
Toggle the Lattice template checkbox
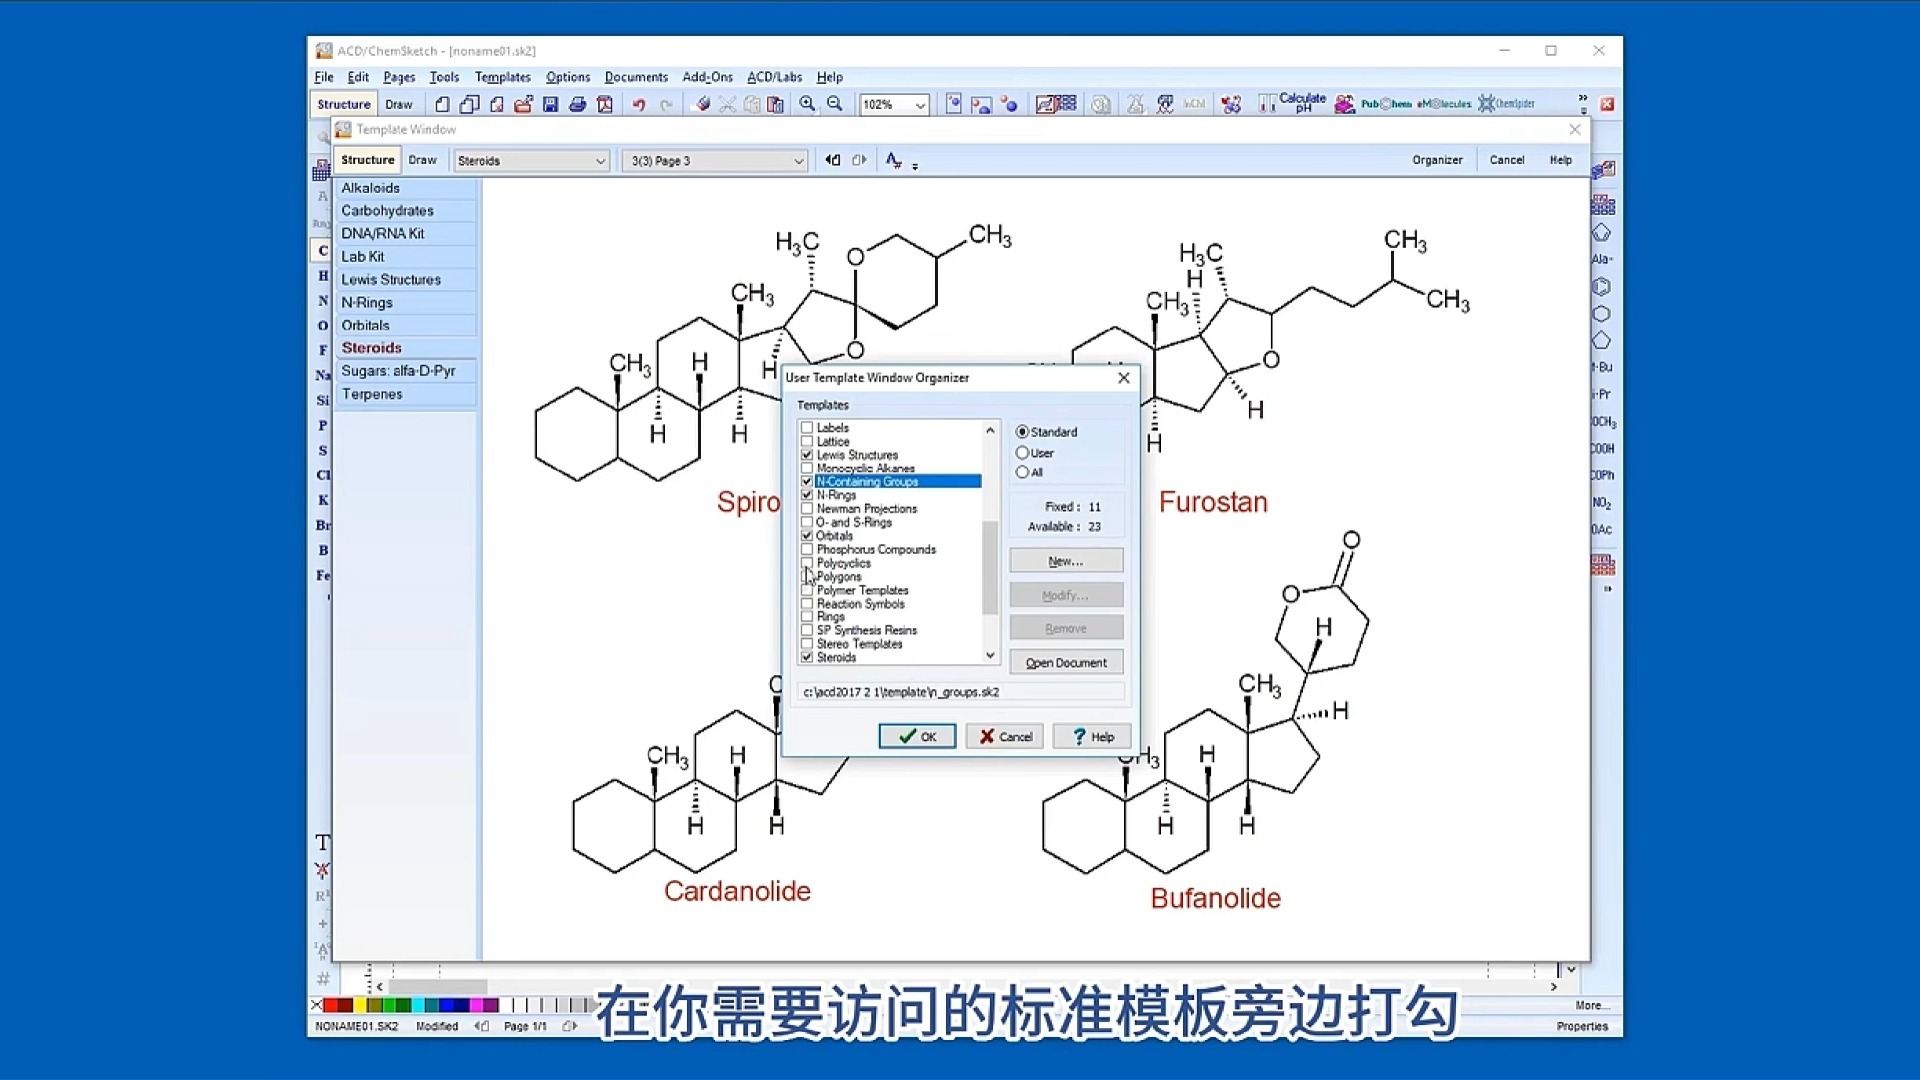tap(807, 441)
